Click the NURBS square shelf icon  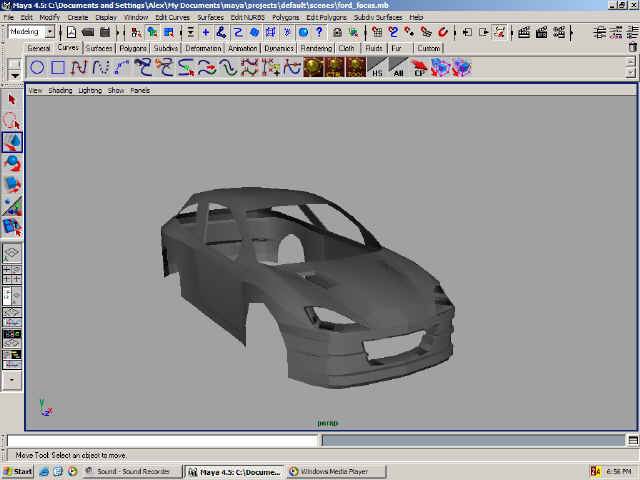tap(58, 68)
